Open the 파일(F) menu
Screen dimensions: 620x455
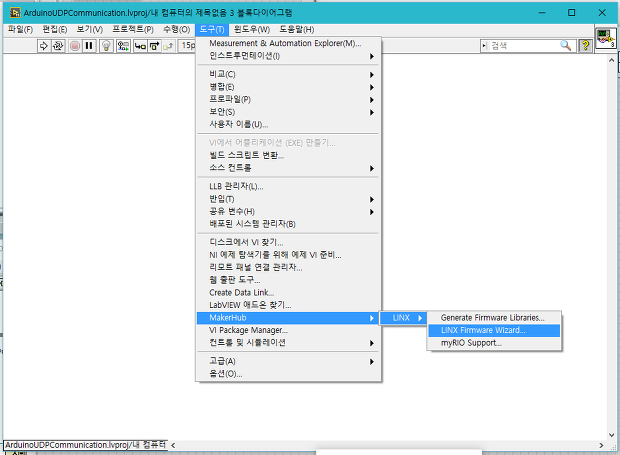pyautogui.click(x=20, y=29)
